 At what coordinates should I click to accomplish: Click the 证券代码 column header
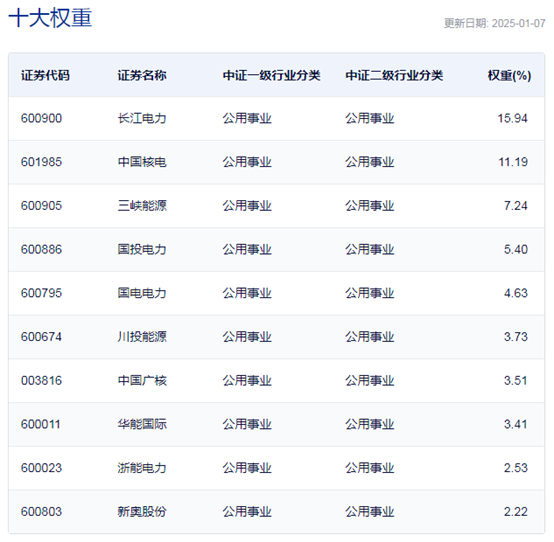point(45,75)
